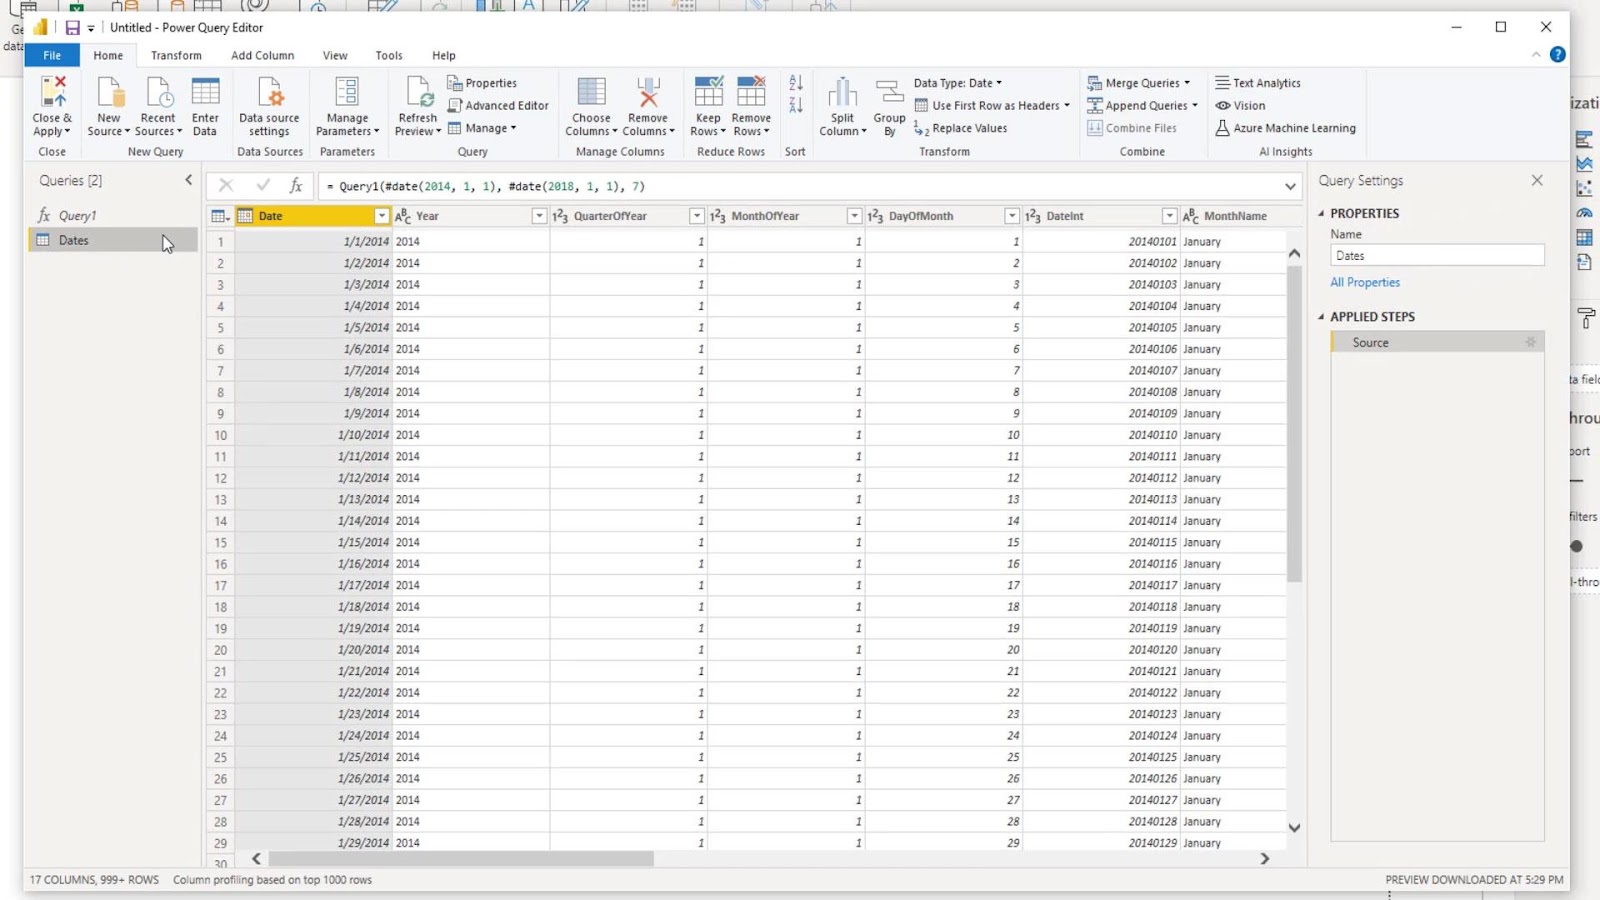Image resolution: width=1600 pixels, height=900 pixels.
Task: Expand the formula bar
Action: [x=1290, y=186]
